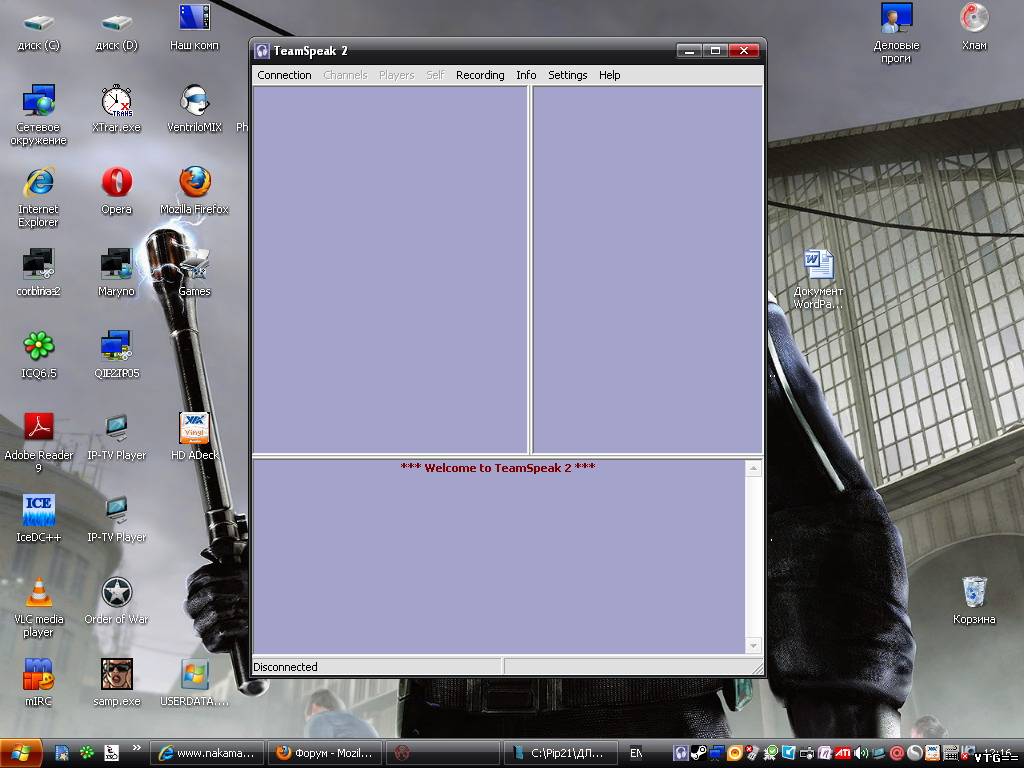The width and height of the screenshot is (1024, 768).
Task: Switch to the C:\Pip21 taskbar window
Action: pyautogui.click(x=560, y=753)
